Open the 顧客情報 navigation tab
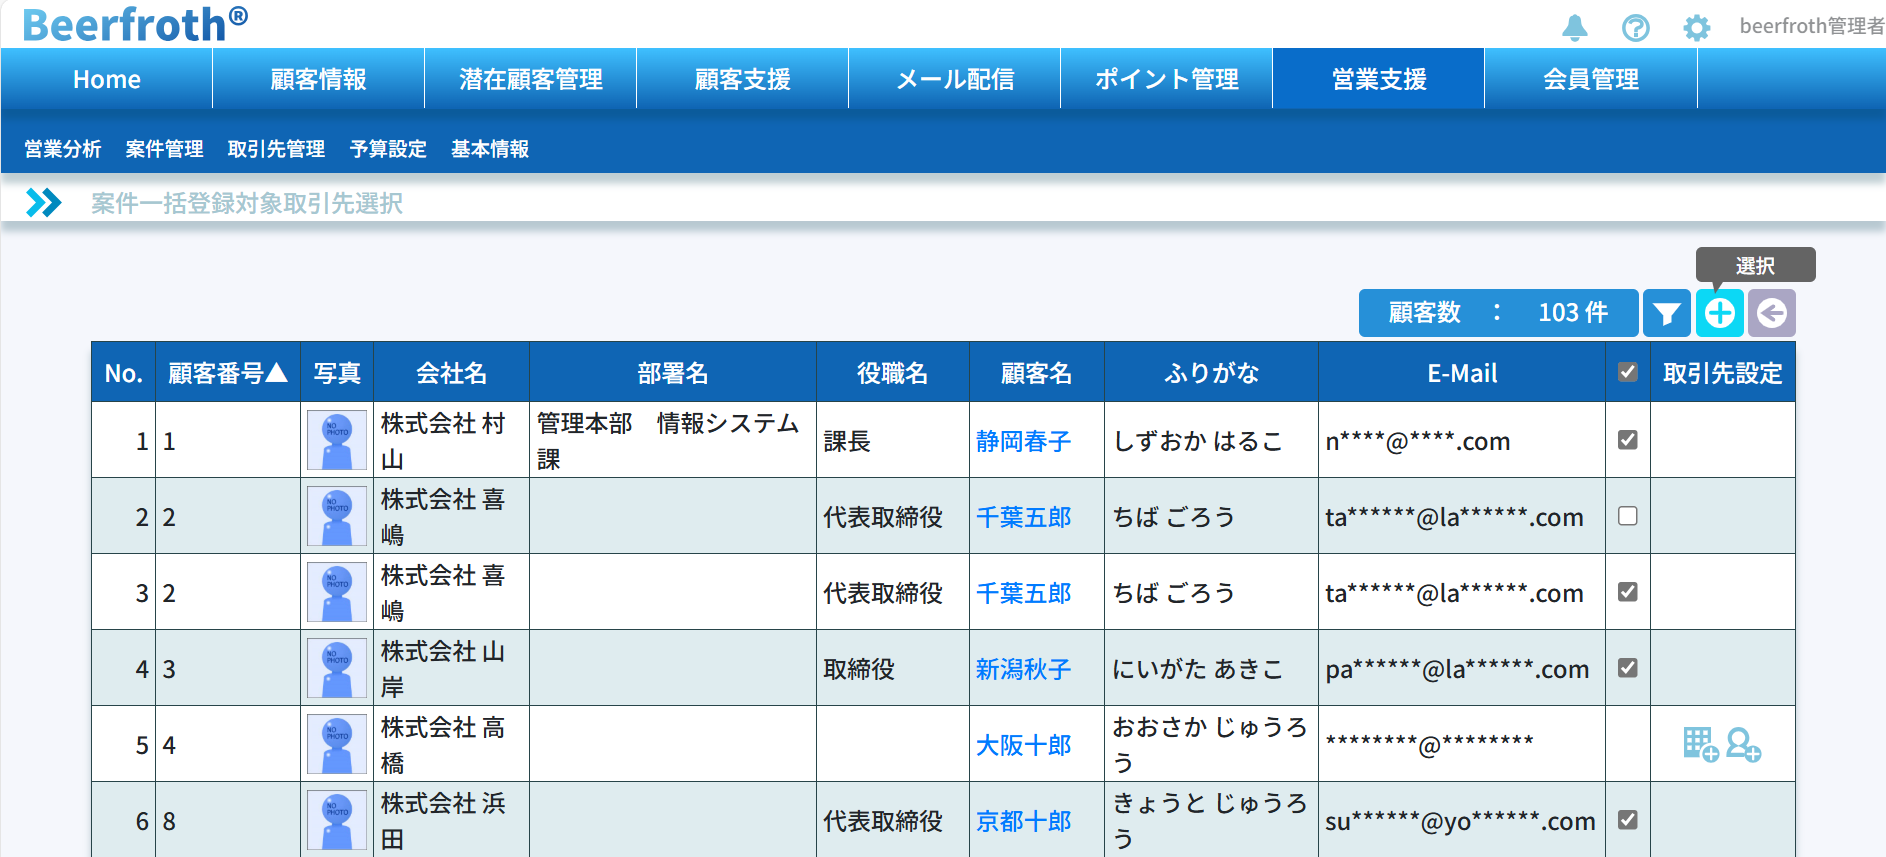The width and height of the screenshot is (1886, 857). 318,79
